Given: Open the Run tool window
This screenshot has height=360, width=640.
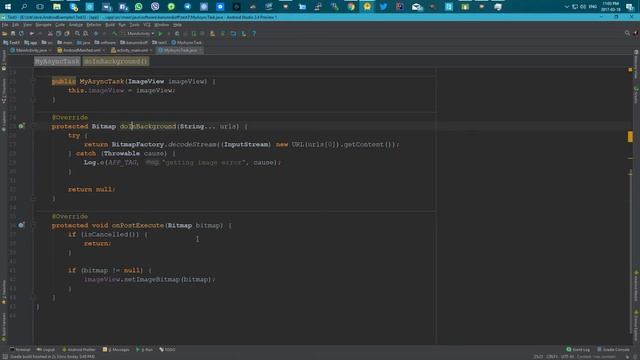Looking at the screenshot, I should click(x=144, y=349).
